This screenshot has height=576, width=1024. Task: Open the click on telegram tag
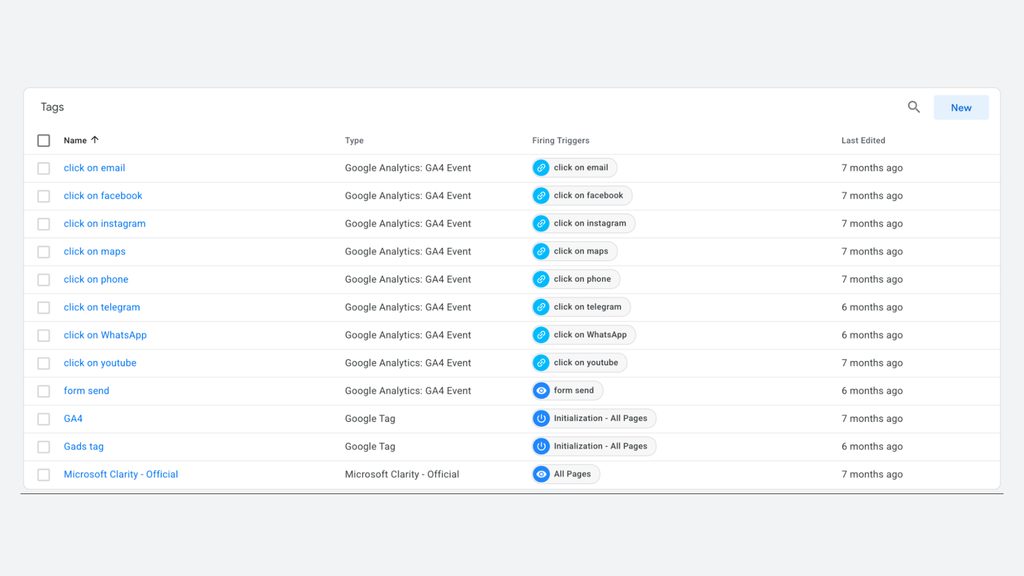101,307
